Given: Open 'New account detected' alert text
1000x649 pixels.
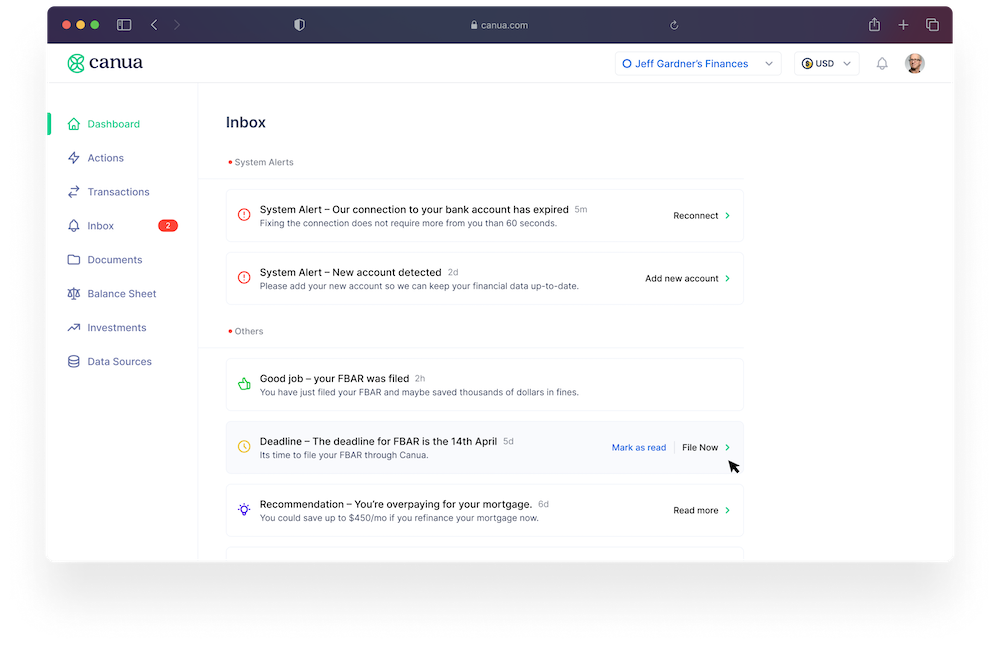Looking at the screenshot, I should (x=485, y=279).
